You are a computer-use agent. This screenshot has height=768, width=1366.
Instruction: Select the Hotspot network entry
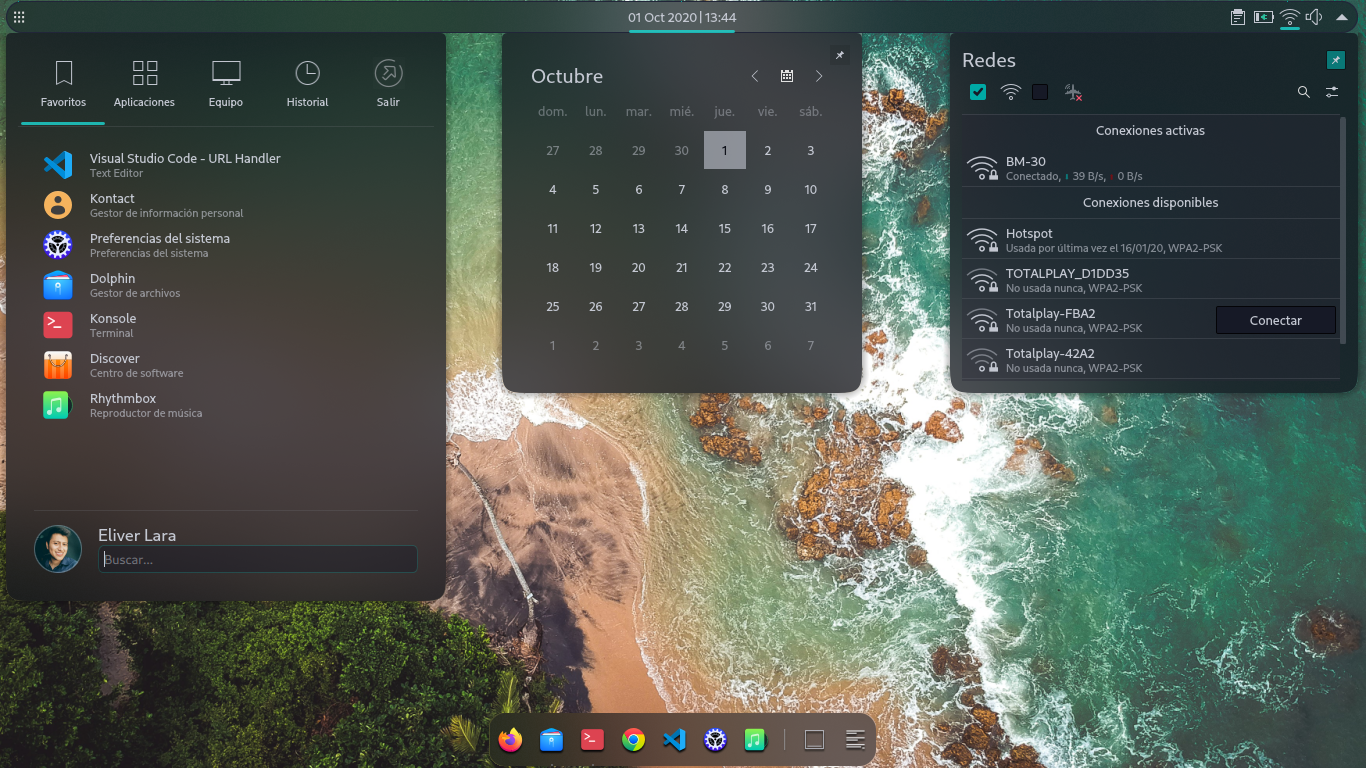[1150, 239]
